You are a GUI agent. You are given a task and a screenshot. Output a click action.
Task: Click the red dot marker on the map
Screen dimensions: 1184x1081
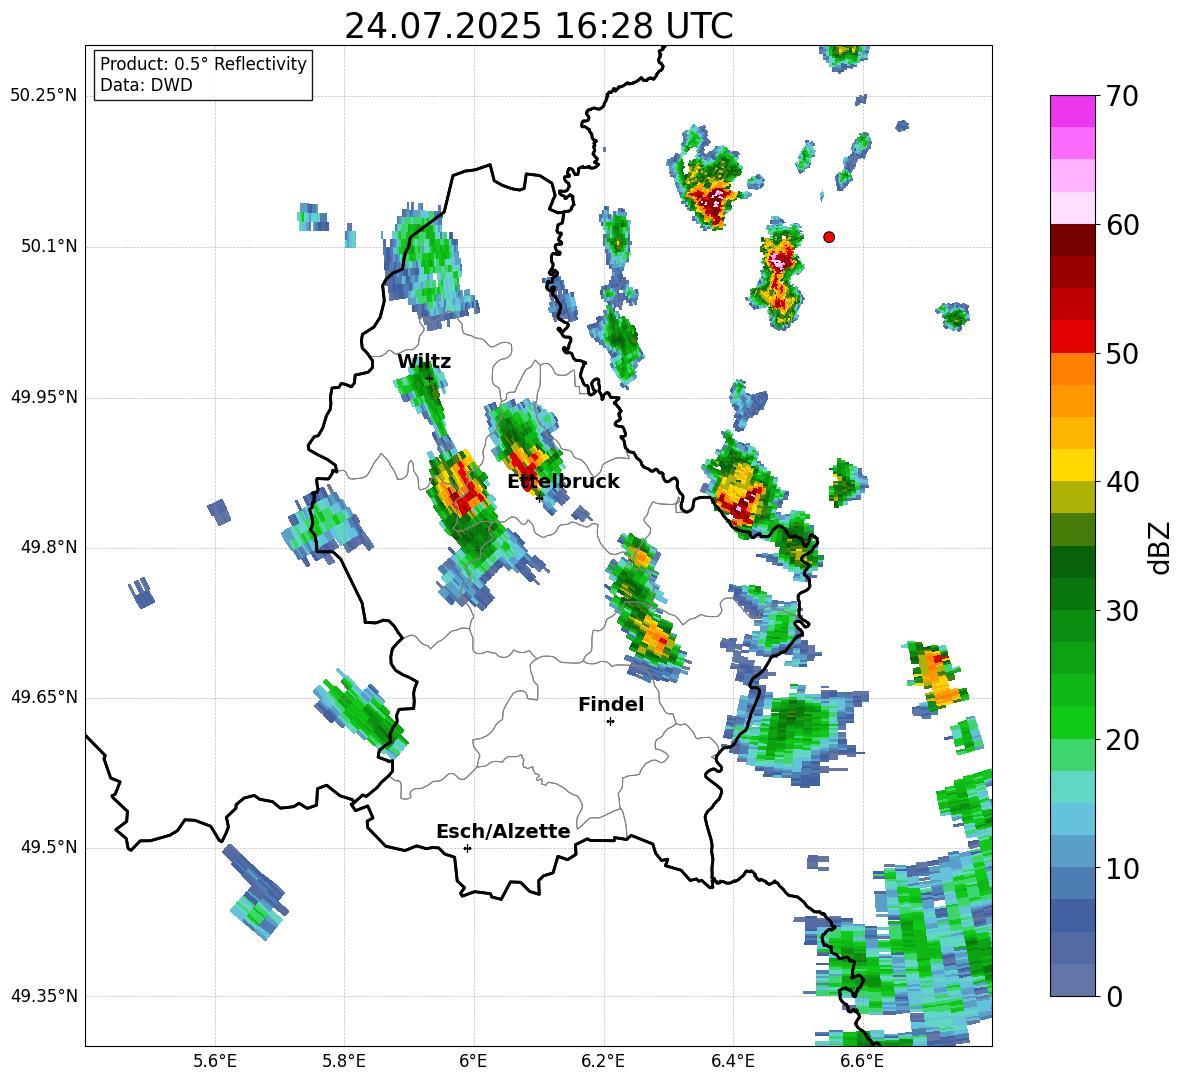(x=829, y=237)
